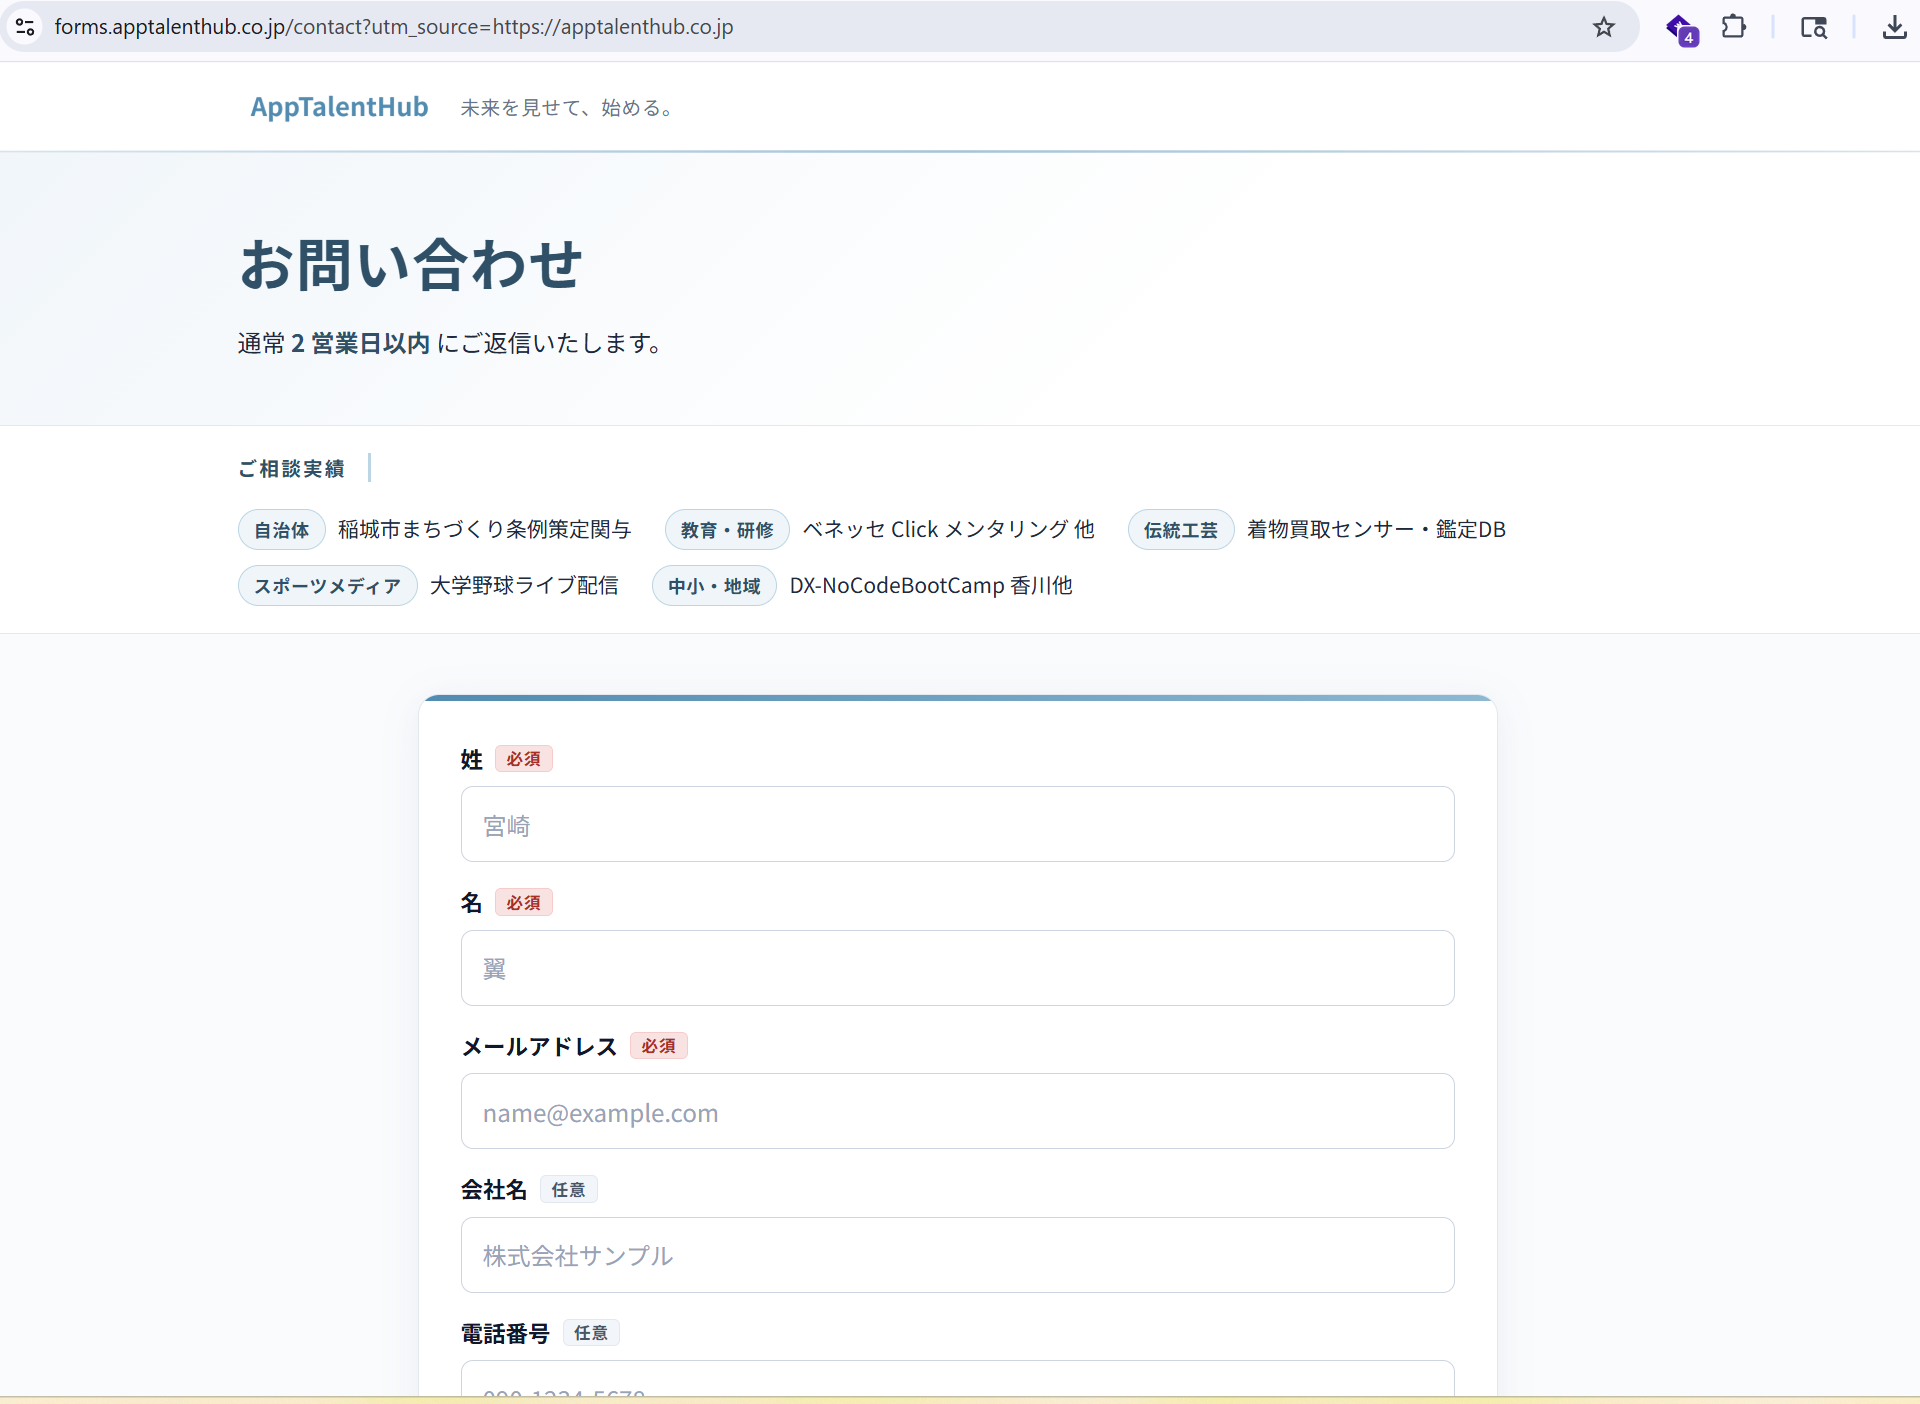This screenshot has height=1404, width=1920.
Task: Click the 任意 badge next to 会社名
Action: point(568,1189)
